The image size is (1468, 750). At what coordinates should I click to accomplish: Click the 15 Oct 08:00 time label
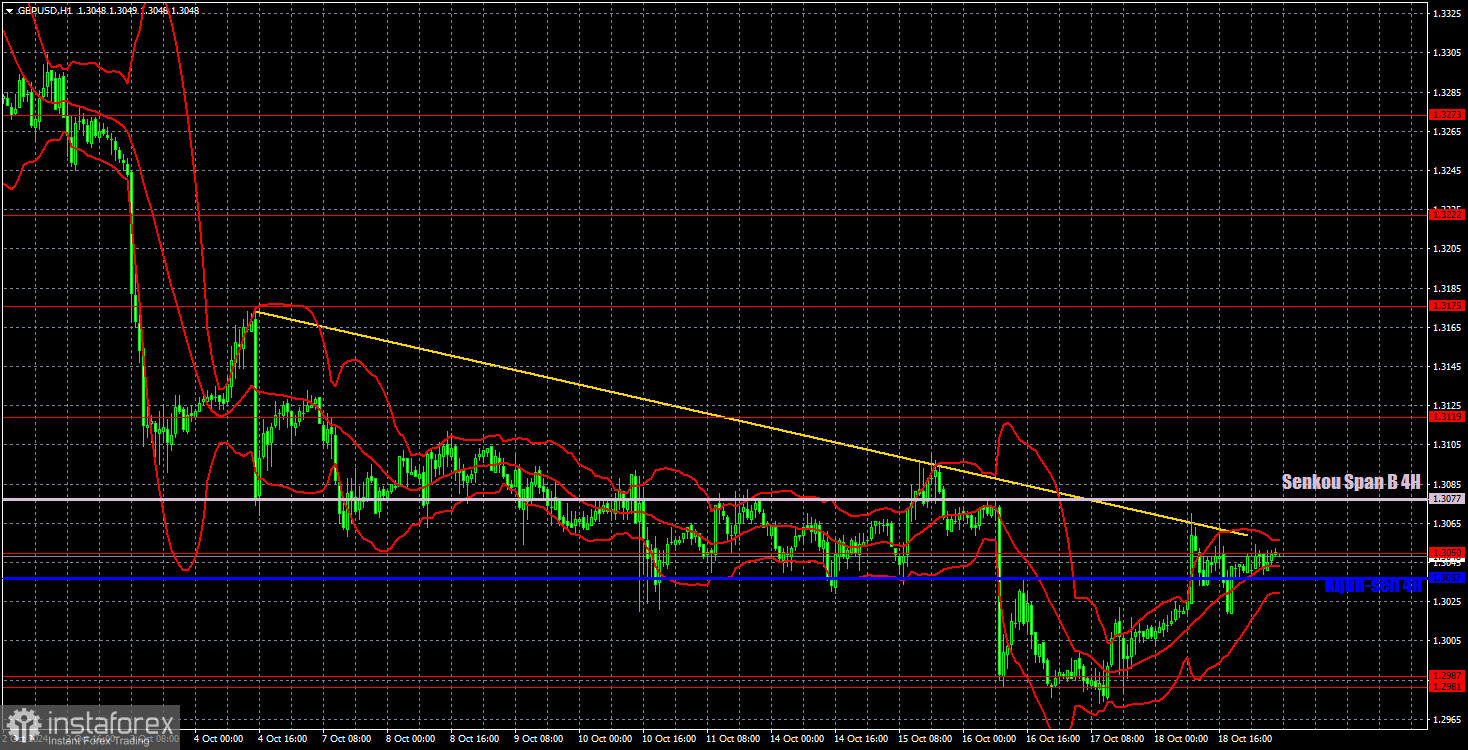pos(924,739)
